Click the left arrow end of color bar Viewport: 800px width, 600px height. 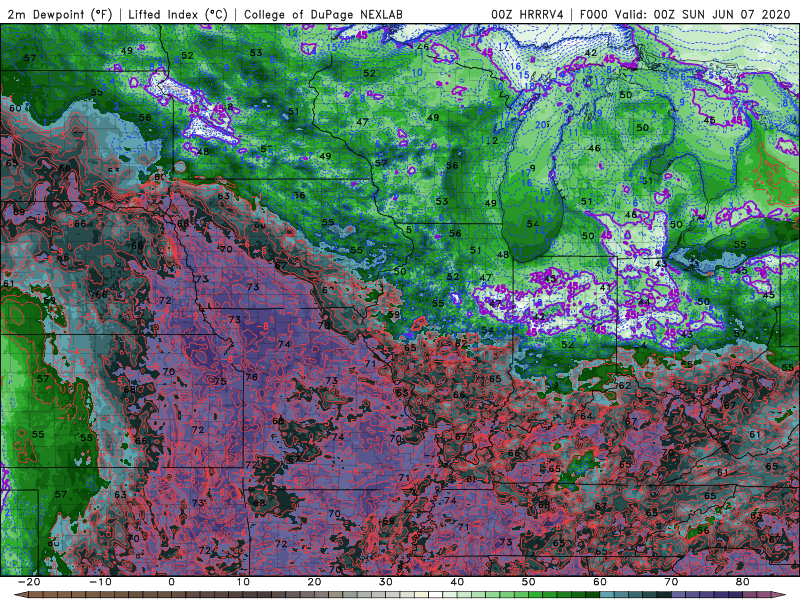pos(20,594)
